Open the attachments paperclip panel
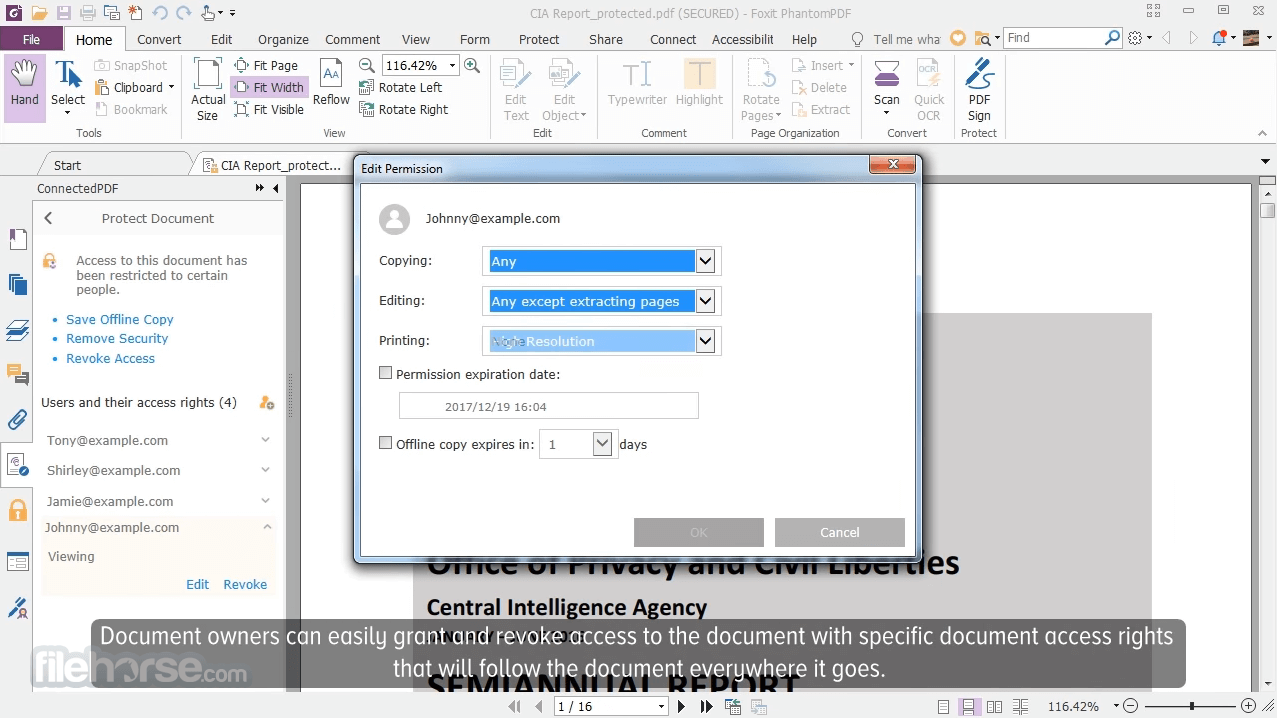This screenshot has height=718, width=1277. 17,419
